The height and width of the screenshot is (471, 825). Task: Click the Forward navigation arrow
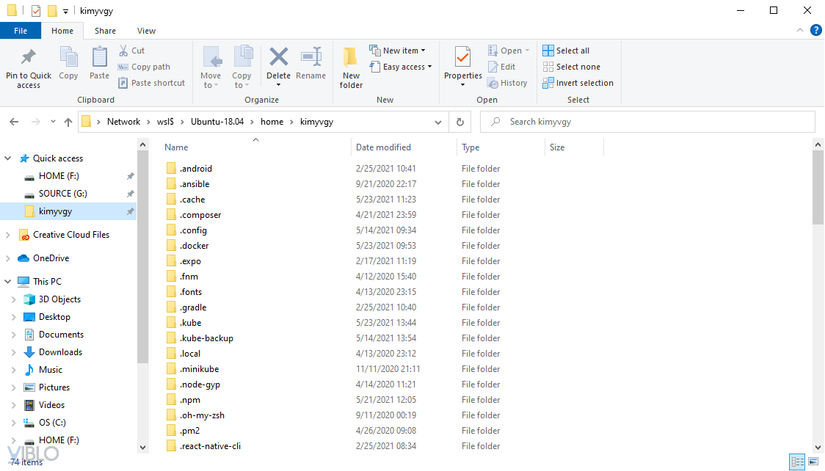pyautogui.click(x=35, y=122)
